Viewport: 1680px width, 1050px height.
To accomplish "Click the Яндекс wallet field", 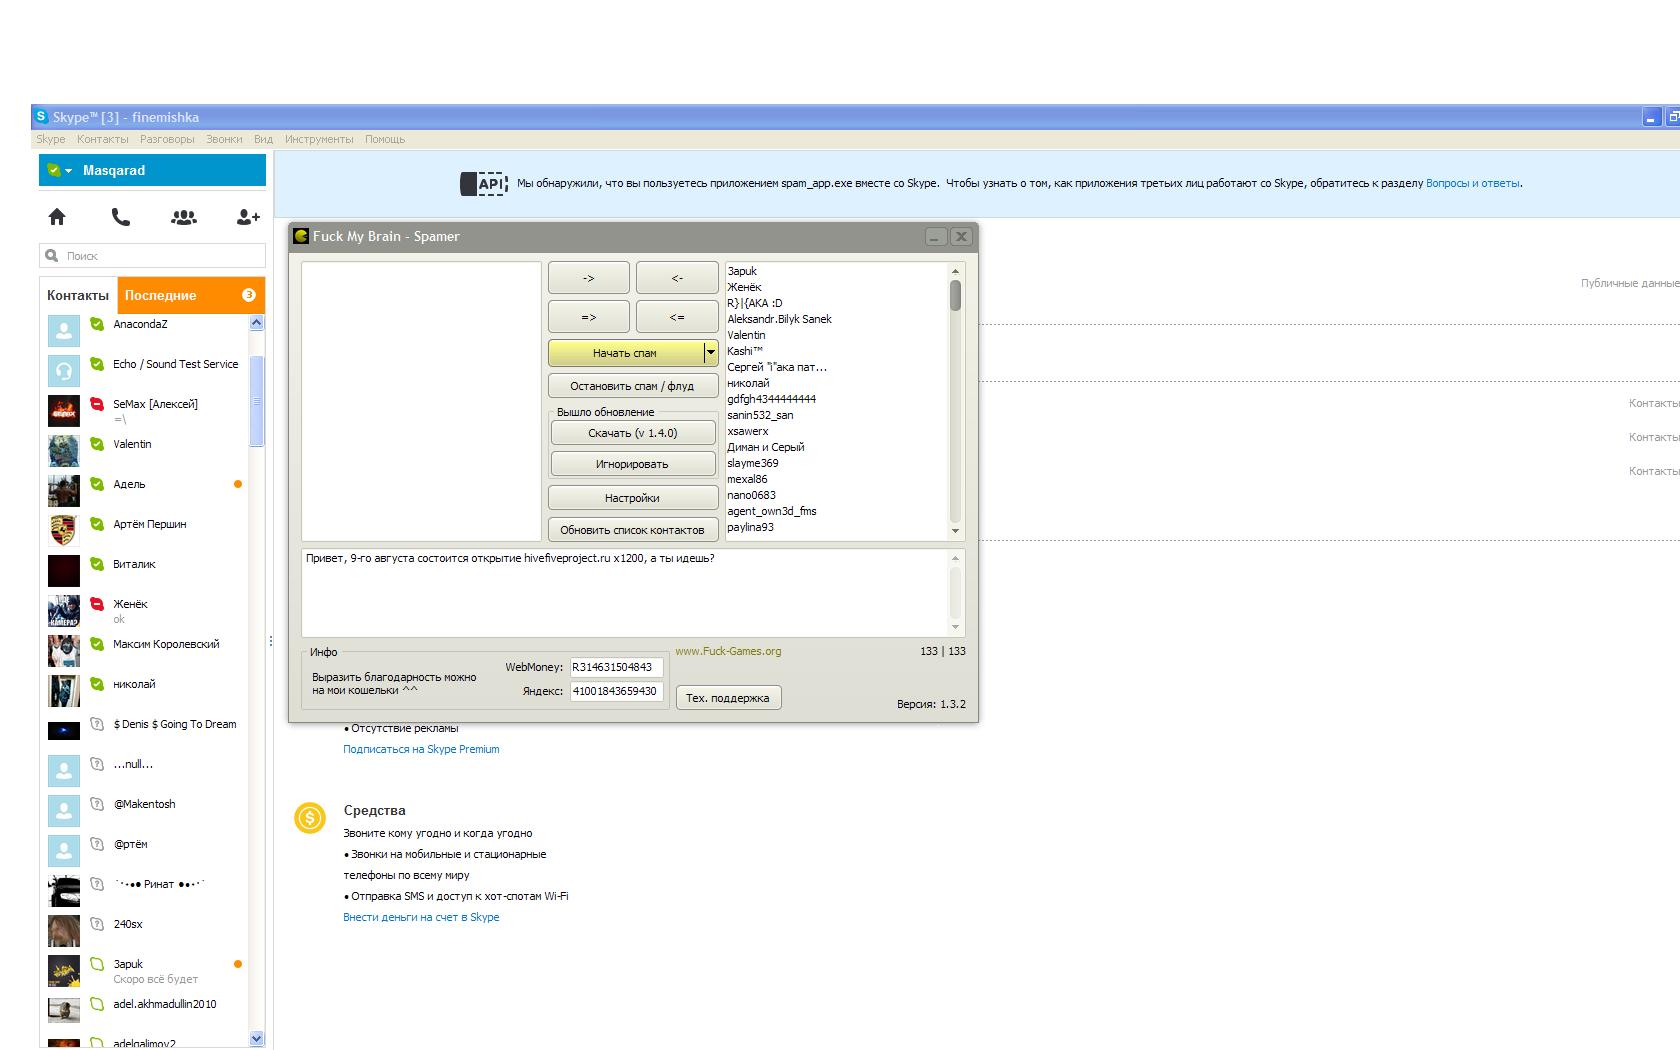I will [616, 691].
